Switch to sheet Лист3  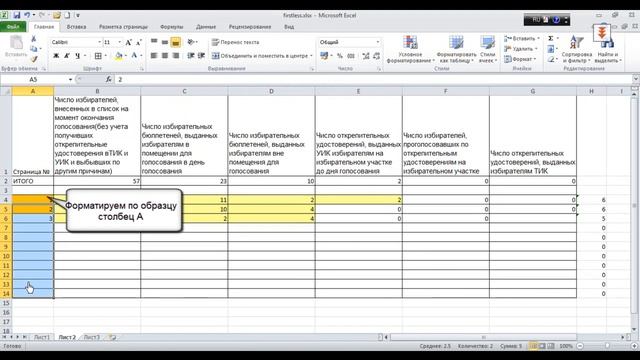91,337
